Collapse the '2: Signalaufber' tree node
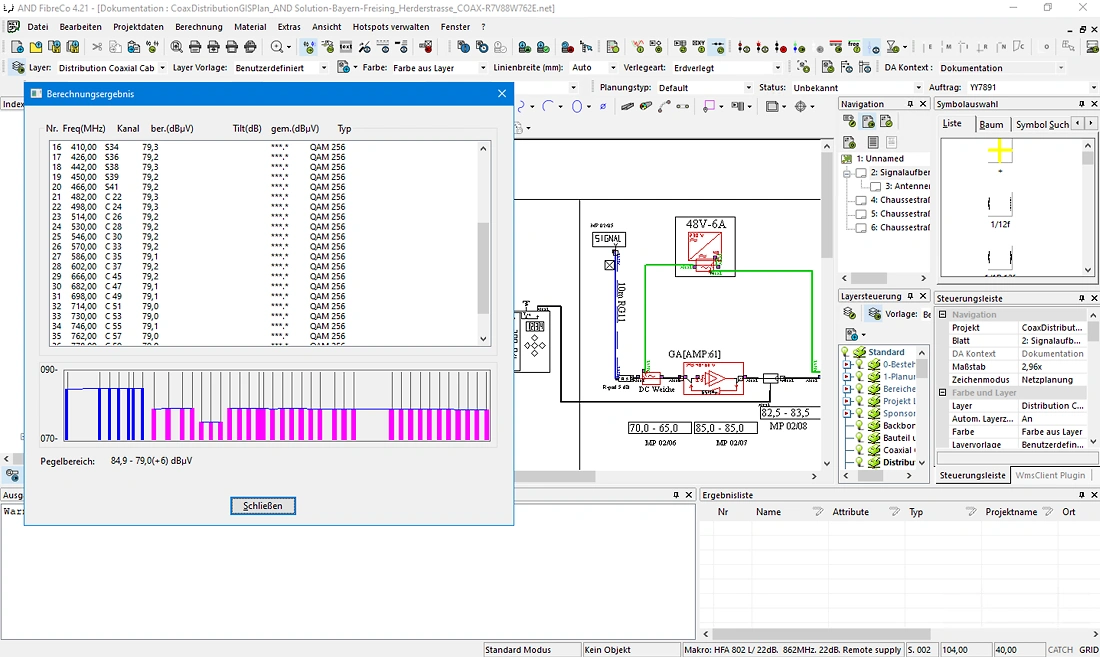The image size is (1100, 657). (x=847, y=172)
